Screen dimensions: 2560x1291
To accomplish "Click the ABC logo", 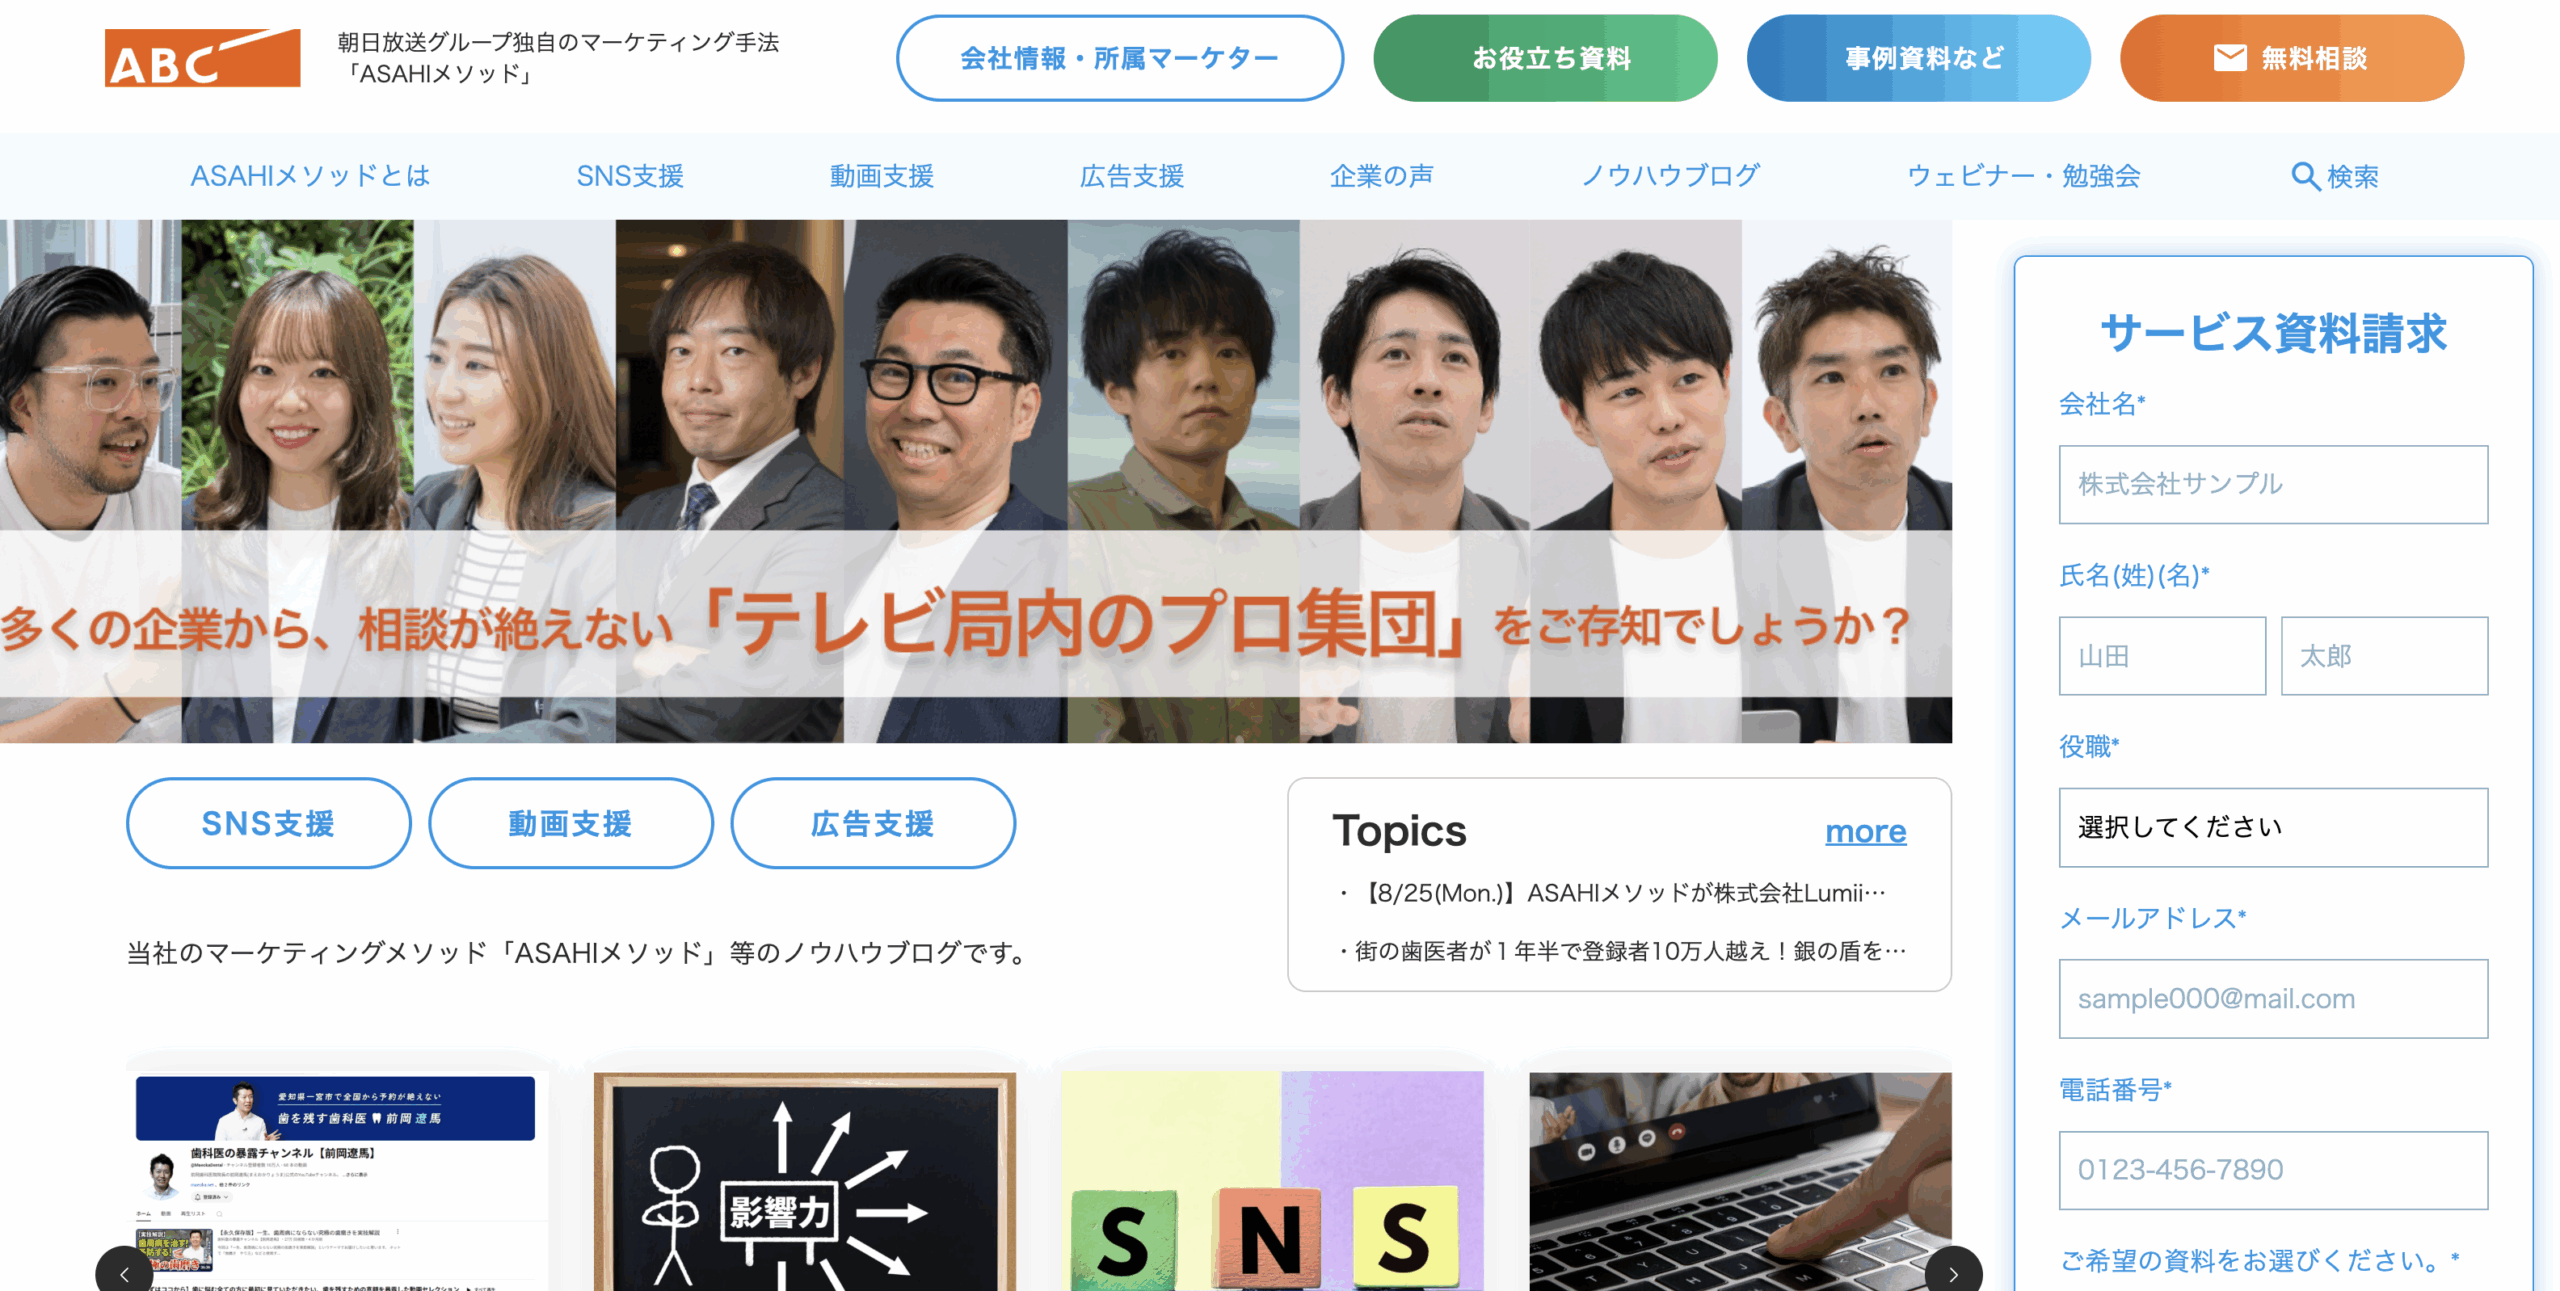I will tap(202, 58).
